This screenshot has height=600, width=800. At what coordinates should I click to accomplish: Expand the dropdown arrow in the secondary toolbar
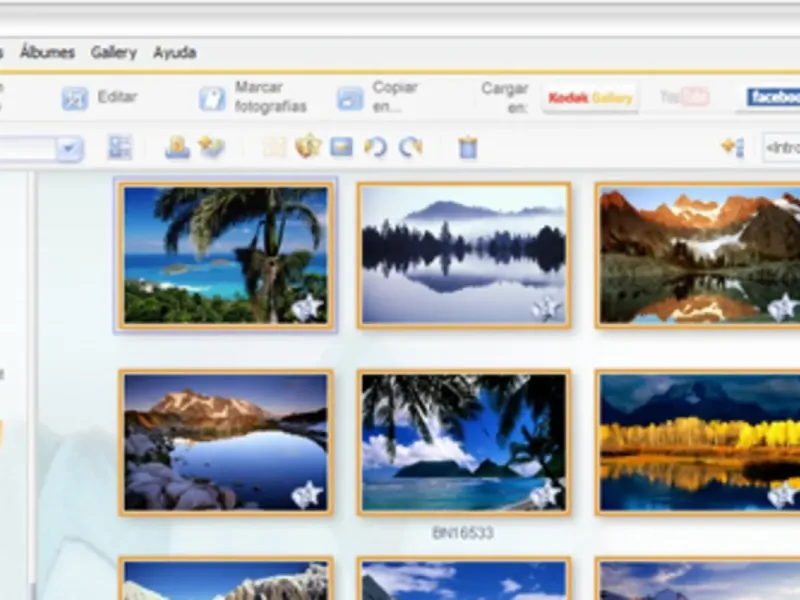click(69, 149)
